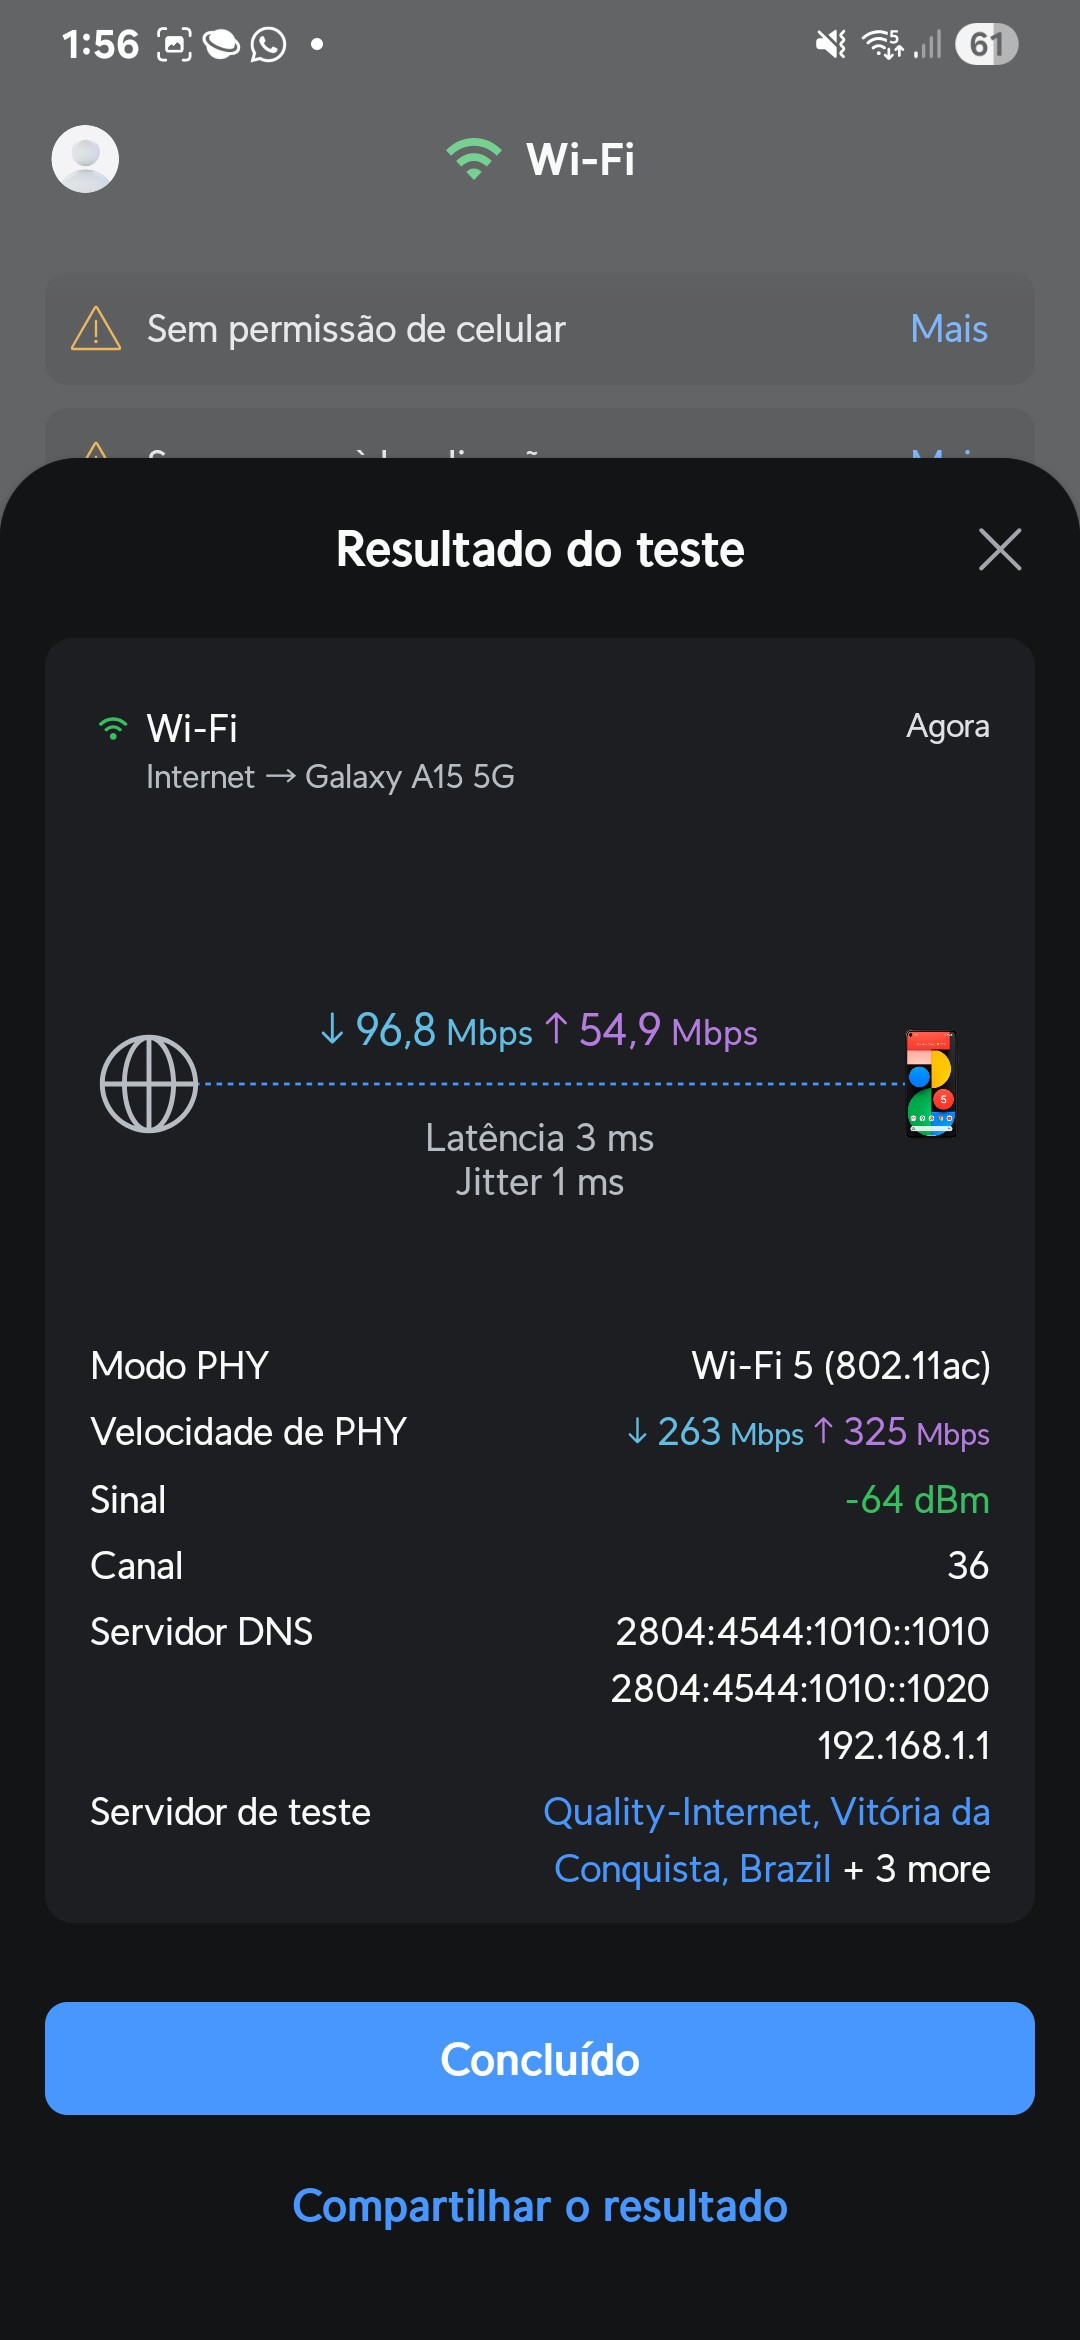
Task: Tap the Concluído button
Action: point(540,2058)
